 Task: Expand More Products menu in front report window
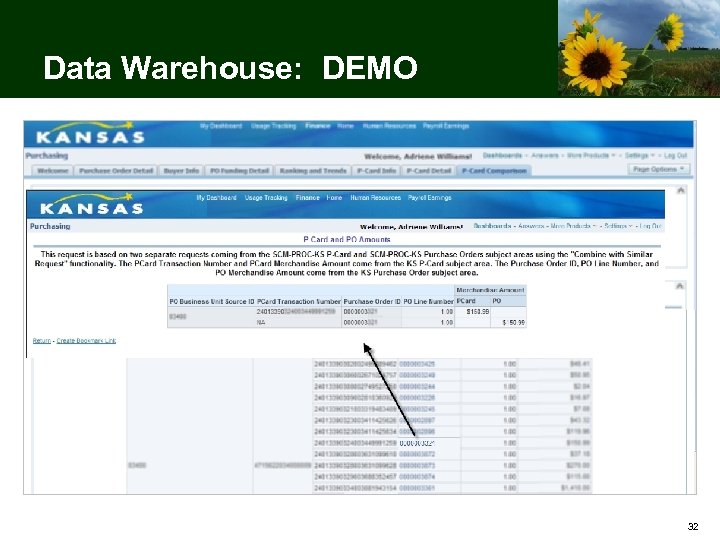573,226
